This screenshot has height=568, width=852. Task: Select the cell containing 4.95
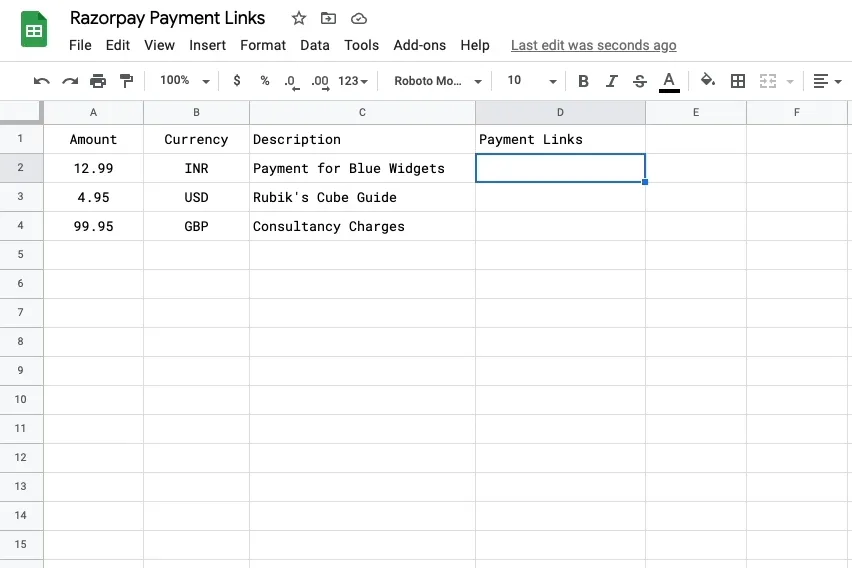93,197
